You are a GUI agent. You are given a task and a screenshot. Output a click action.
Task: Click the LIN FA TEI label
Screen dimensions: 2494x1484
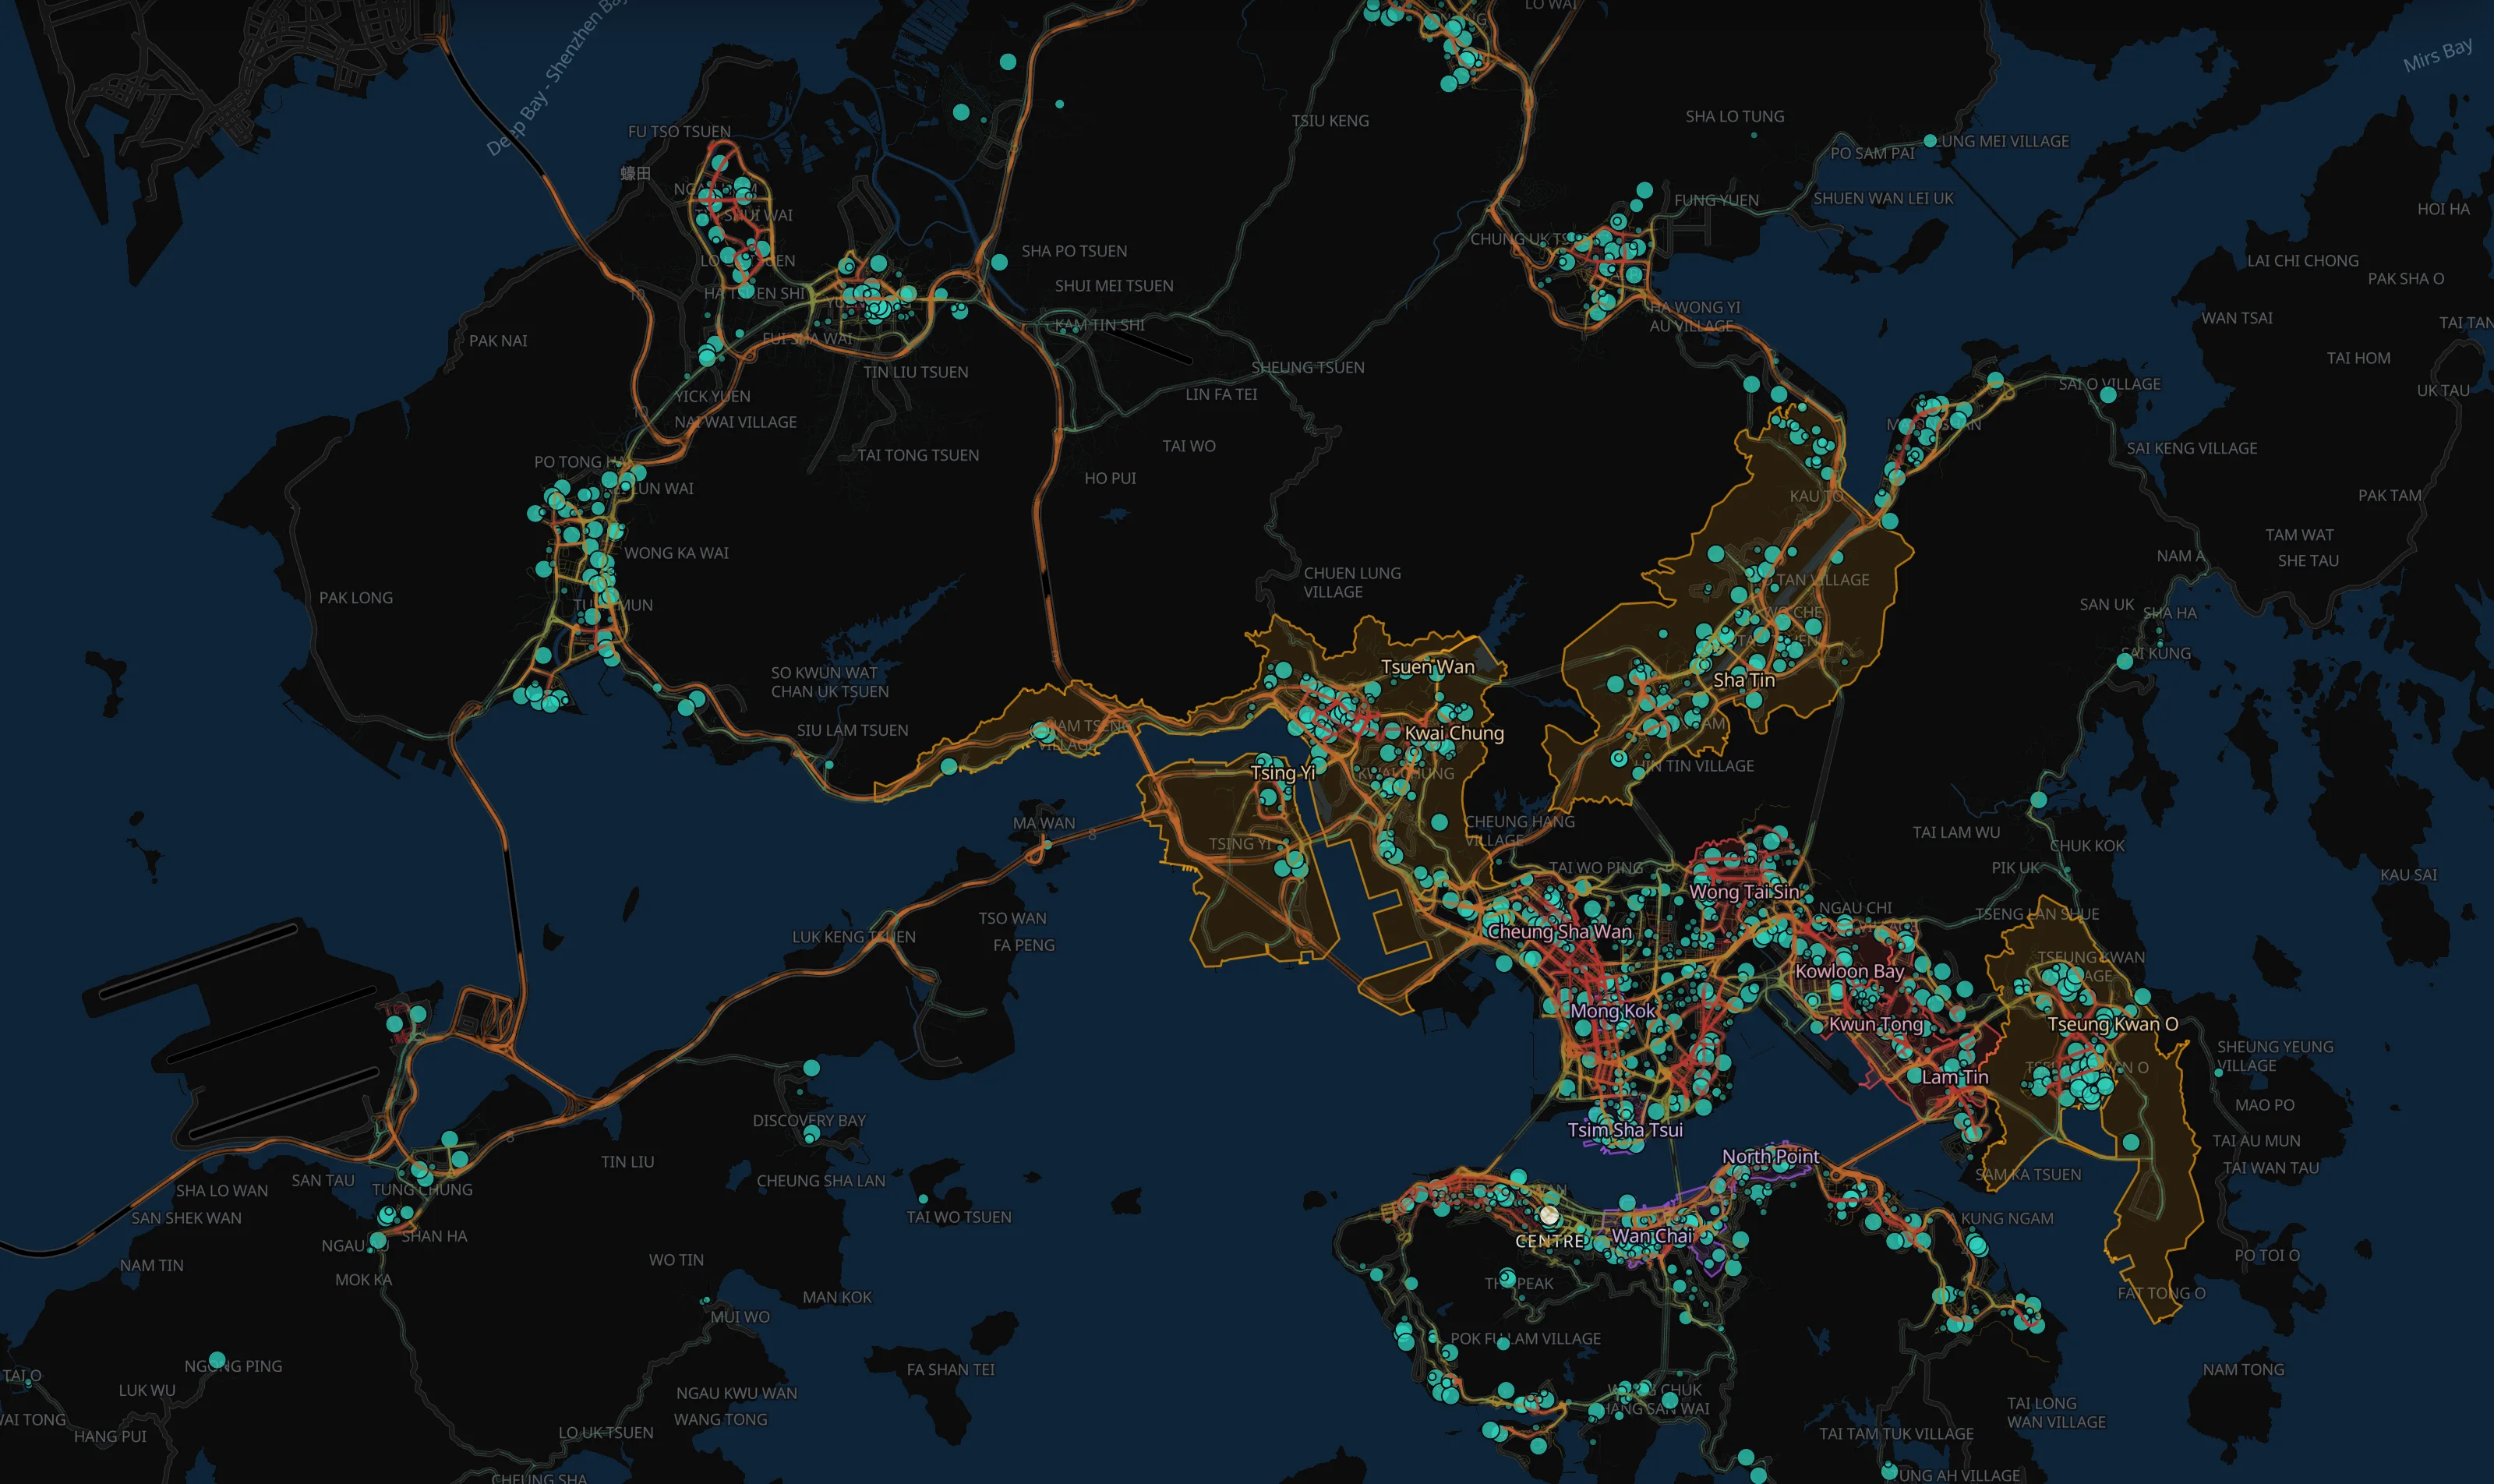(1221, 395)
